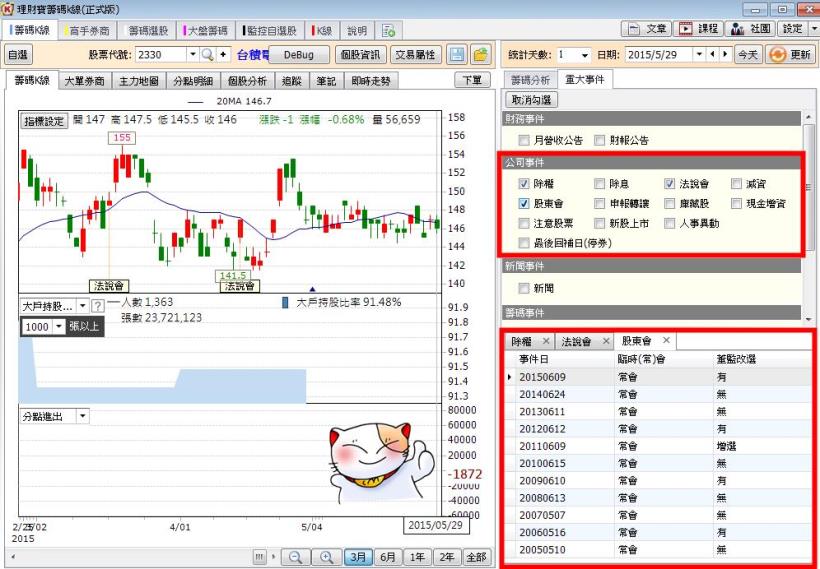This screenshot has width=820, height=569.
Task: Open the 1000 張以上 threshold dropdown
Action: click(x=59, y=326)
